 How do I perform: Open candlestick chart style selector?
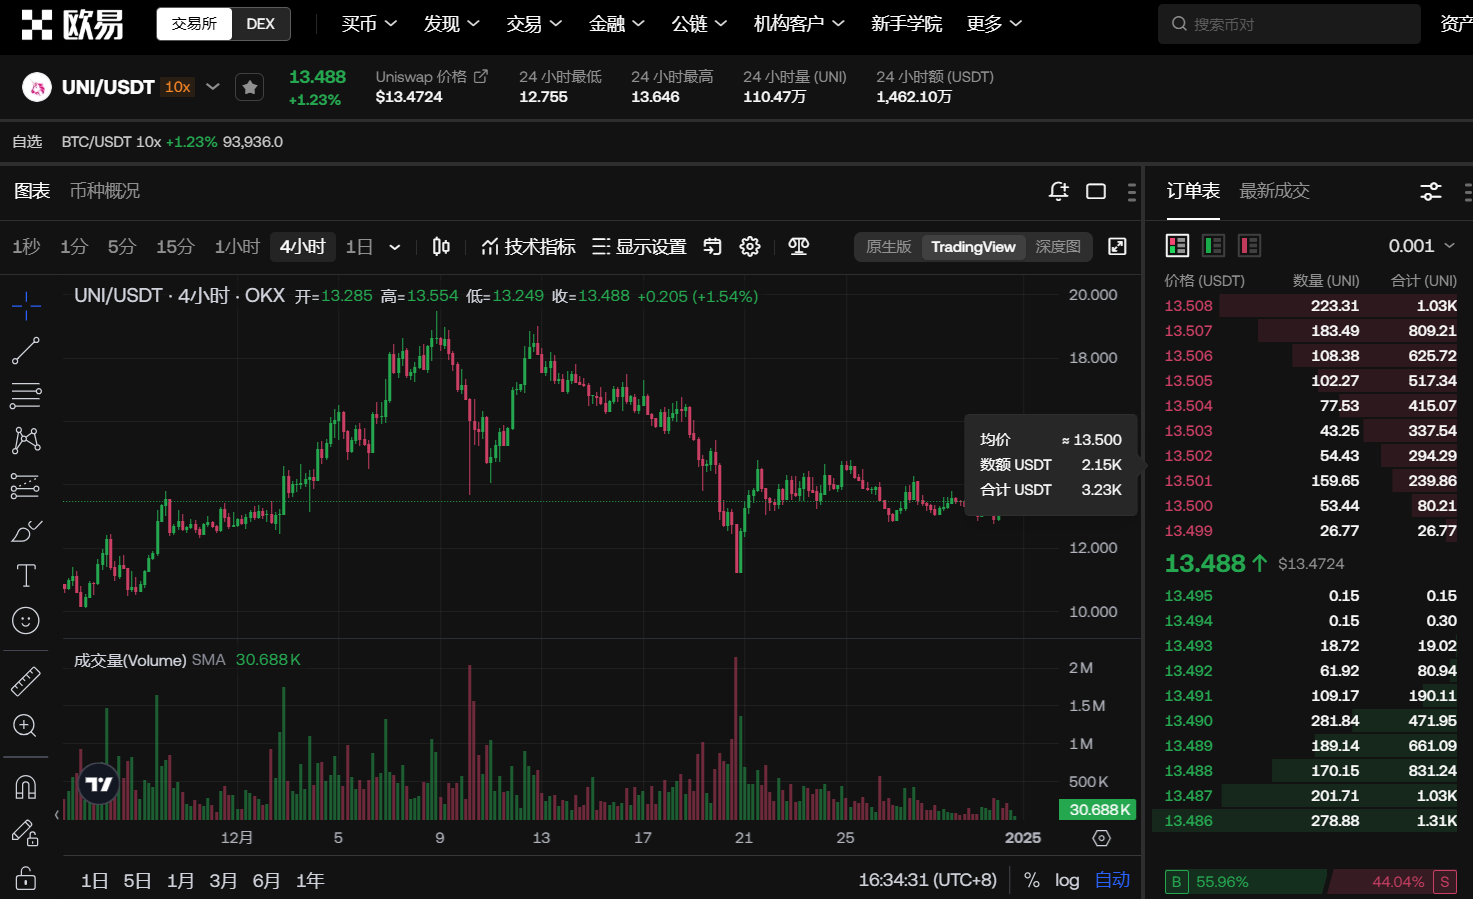click(441, 247)
